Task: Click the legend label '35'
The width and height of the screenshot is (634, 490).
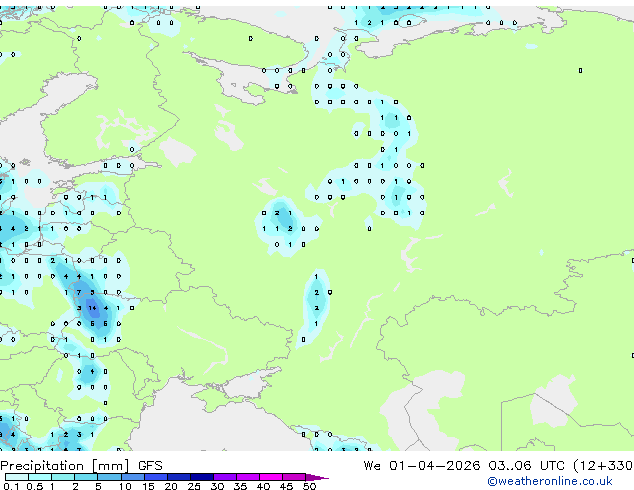Action: point(240,486)
